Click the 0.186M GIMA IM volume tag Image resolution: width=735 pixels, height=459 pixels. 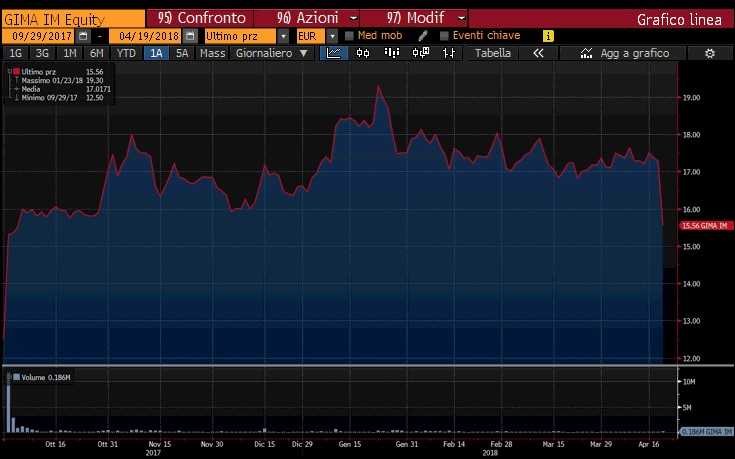click(x=706, y=431)
